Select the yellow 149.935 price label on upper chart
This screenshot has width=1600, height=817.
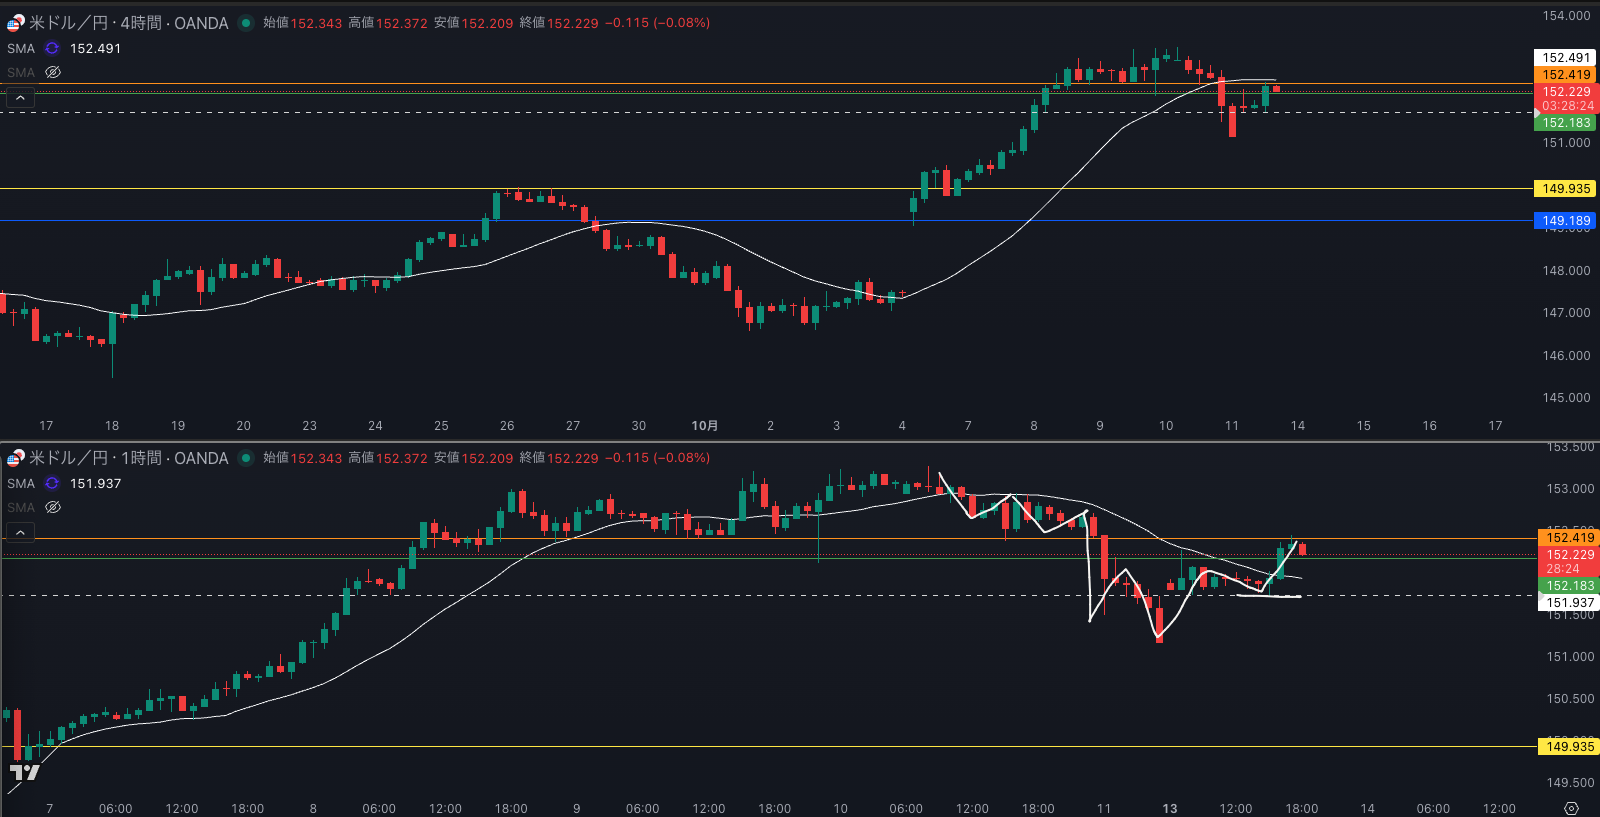pos(1565,189)
